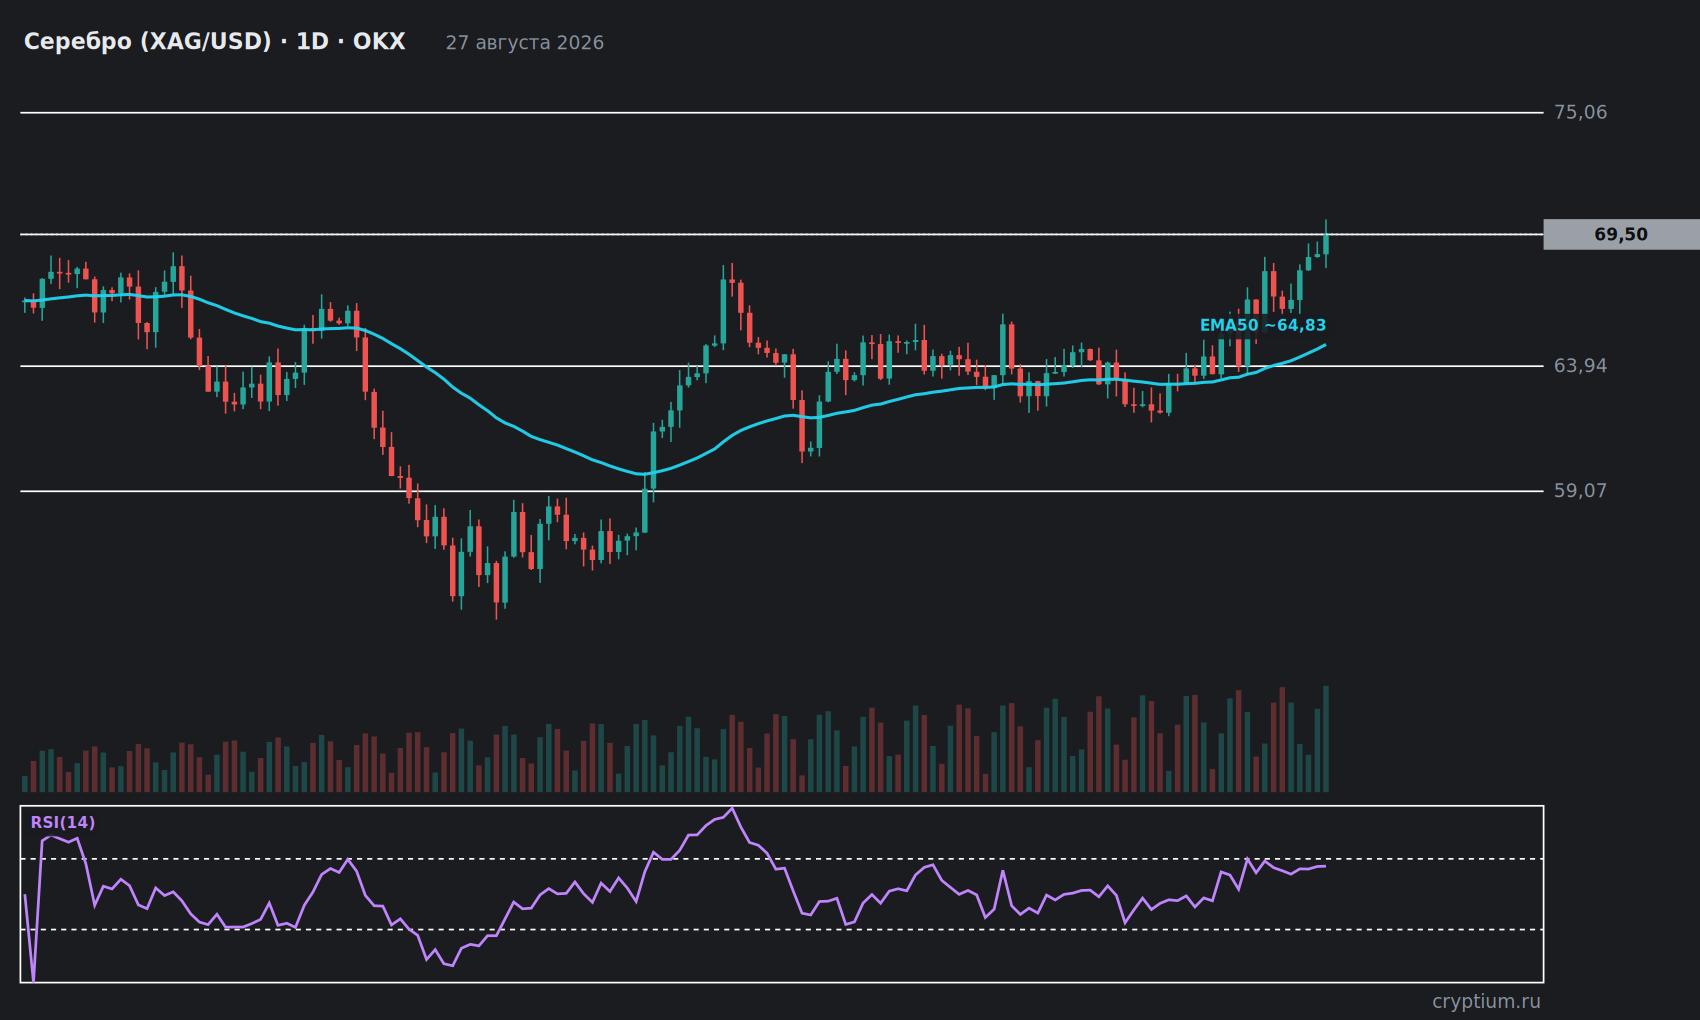Click the 59,07 price level label

coord(1580,491)
